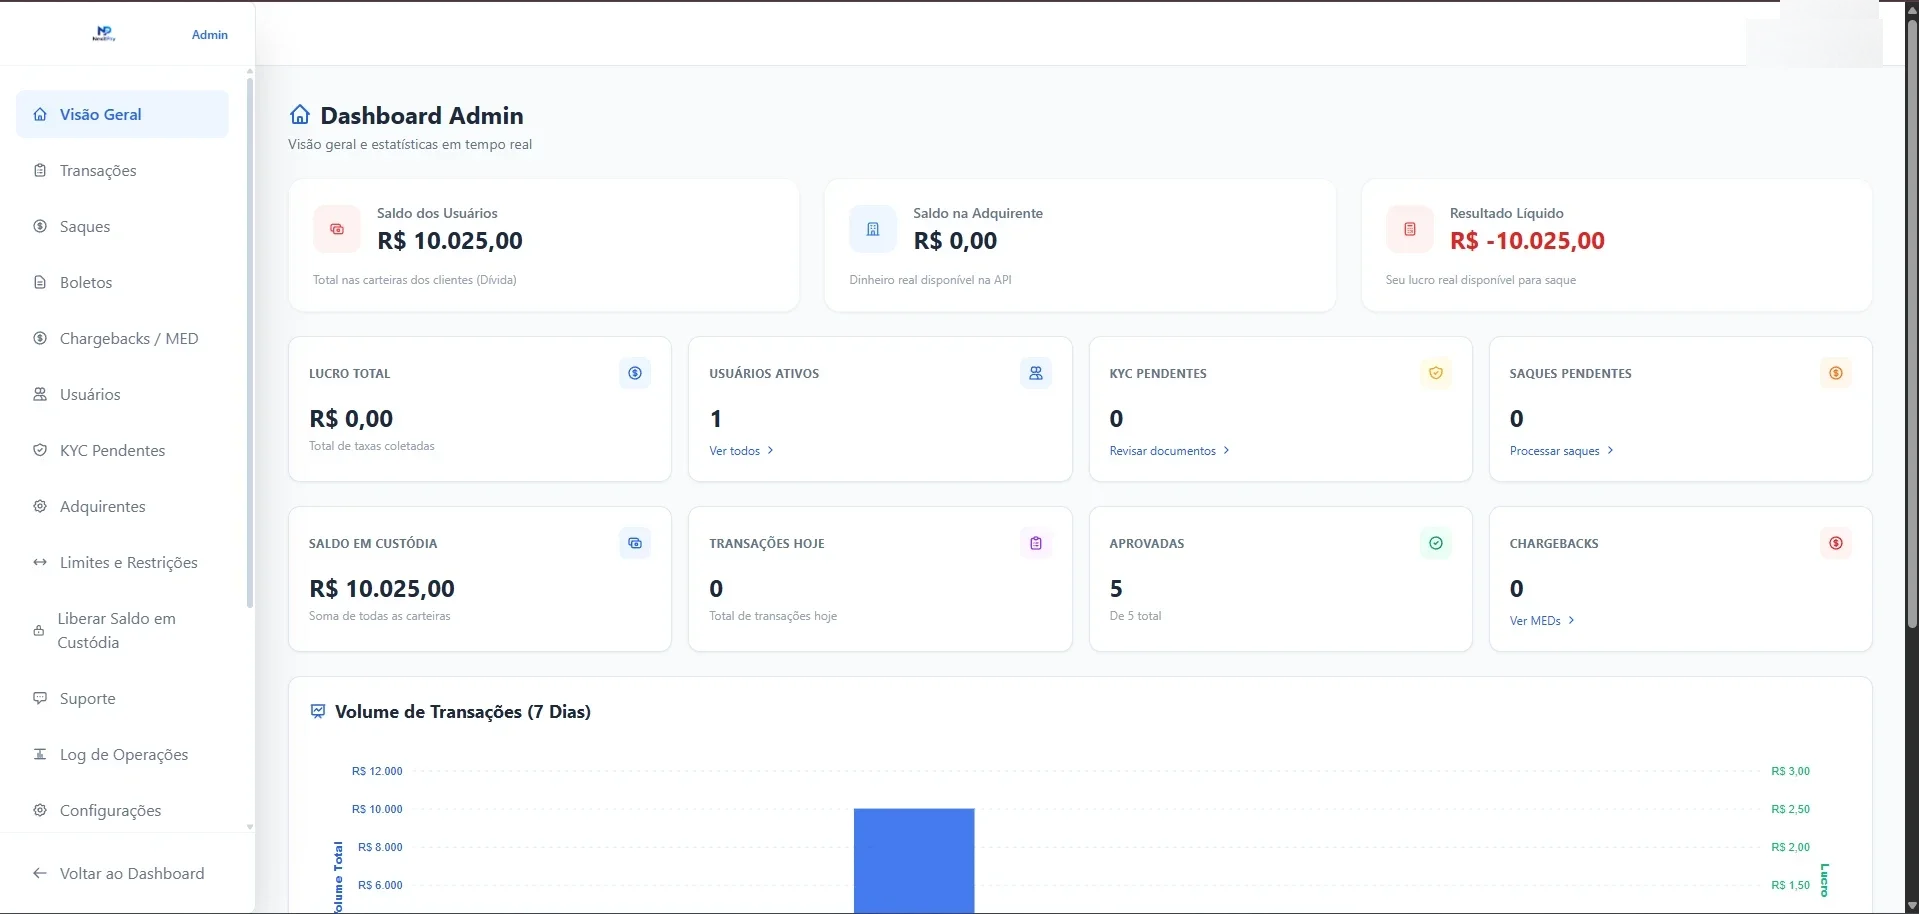Click the receipt icon on Resultado Líquido card
Viewport: 1919px width, 914px height.
pyautogui.click(x=1410, y=229)
